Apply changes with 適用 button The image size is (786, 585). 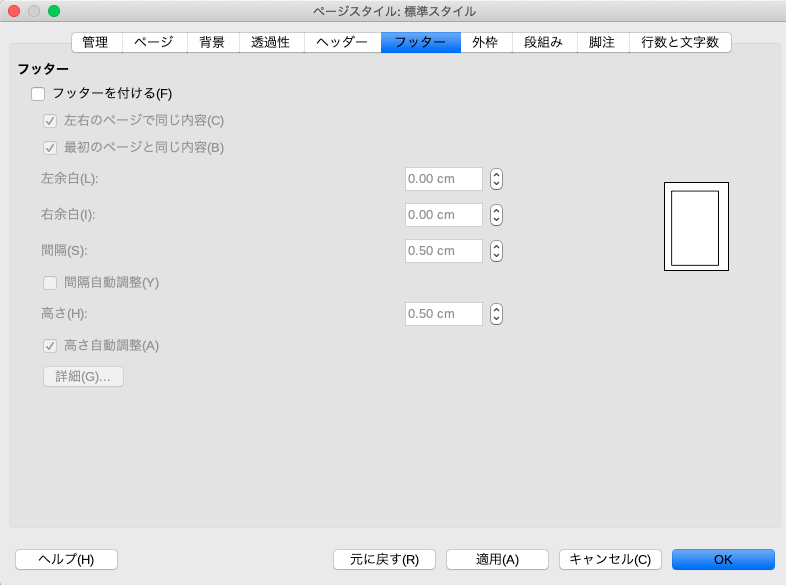[497, 559]
